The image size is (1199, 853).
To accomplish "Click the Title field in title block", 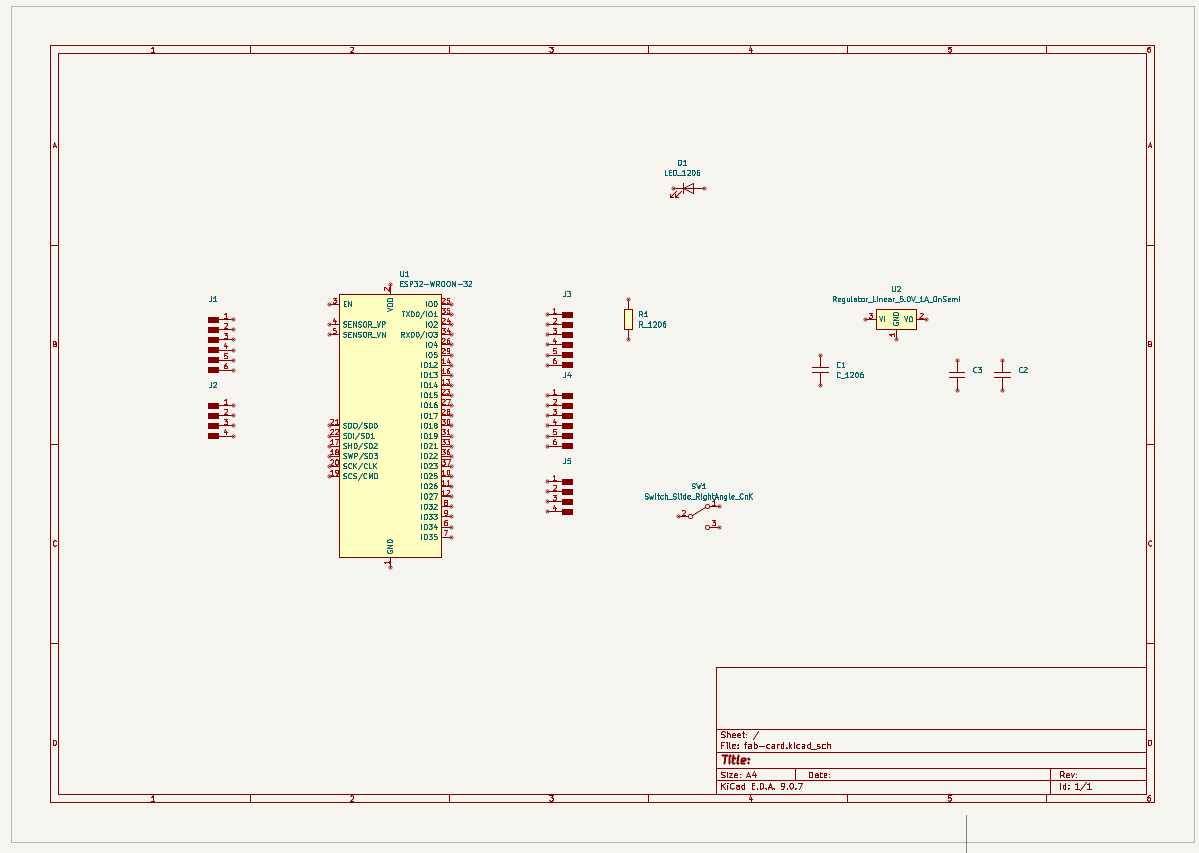I will point(931,761).
